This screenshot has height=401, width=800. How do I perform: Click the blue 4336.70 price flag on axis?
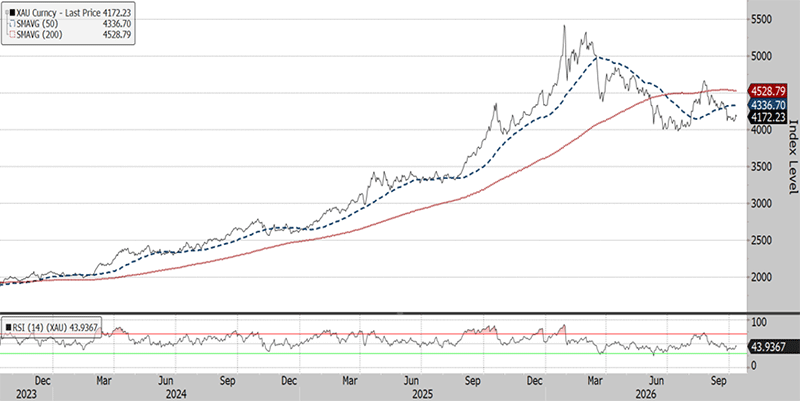[767, 105]
